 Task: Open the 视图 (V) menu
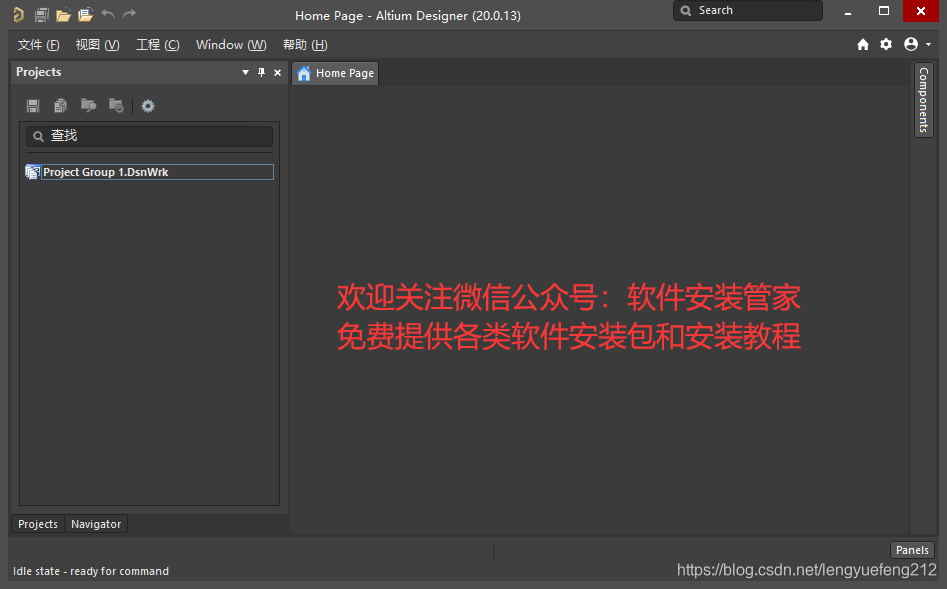pos(97,45)
